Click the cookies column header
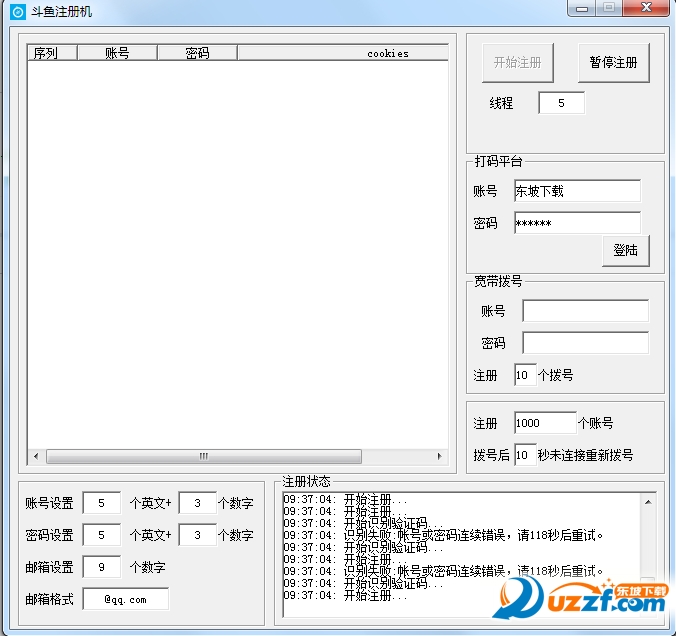This screenshot has width=676, height=636. point(343,53)
